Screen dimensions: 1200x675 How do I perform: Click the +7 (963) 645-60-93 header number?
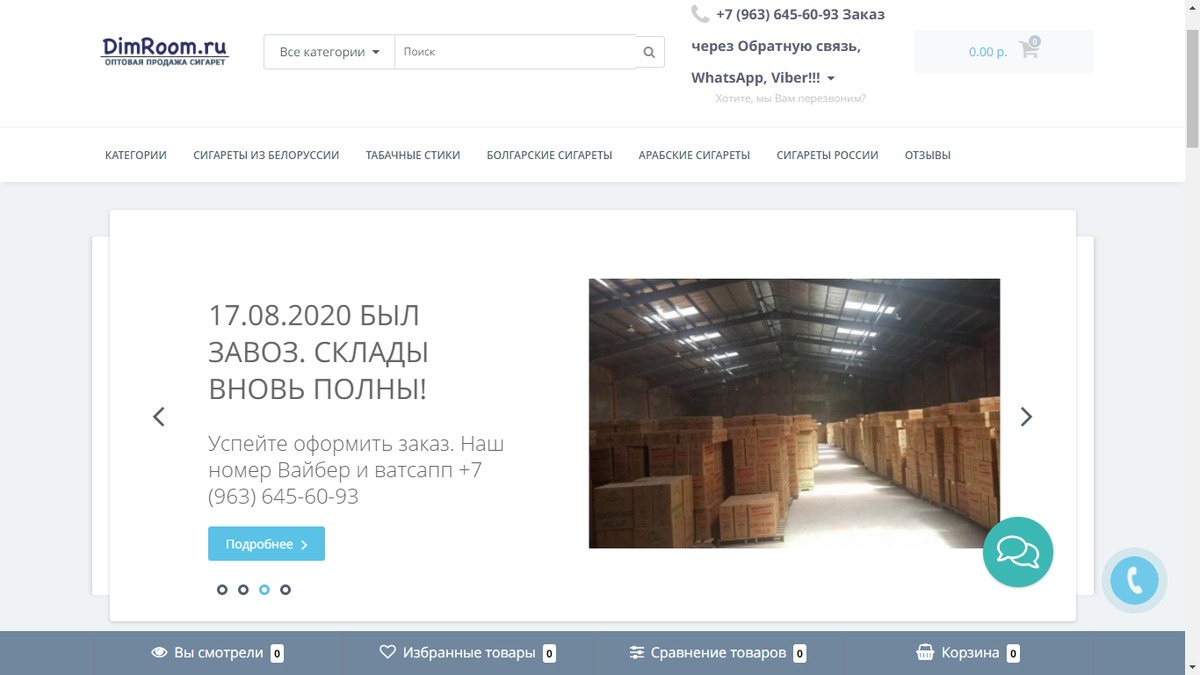tap(777, 15)
